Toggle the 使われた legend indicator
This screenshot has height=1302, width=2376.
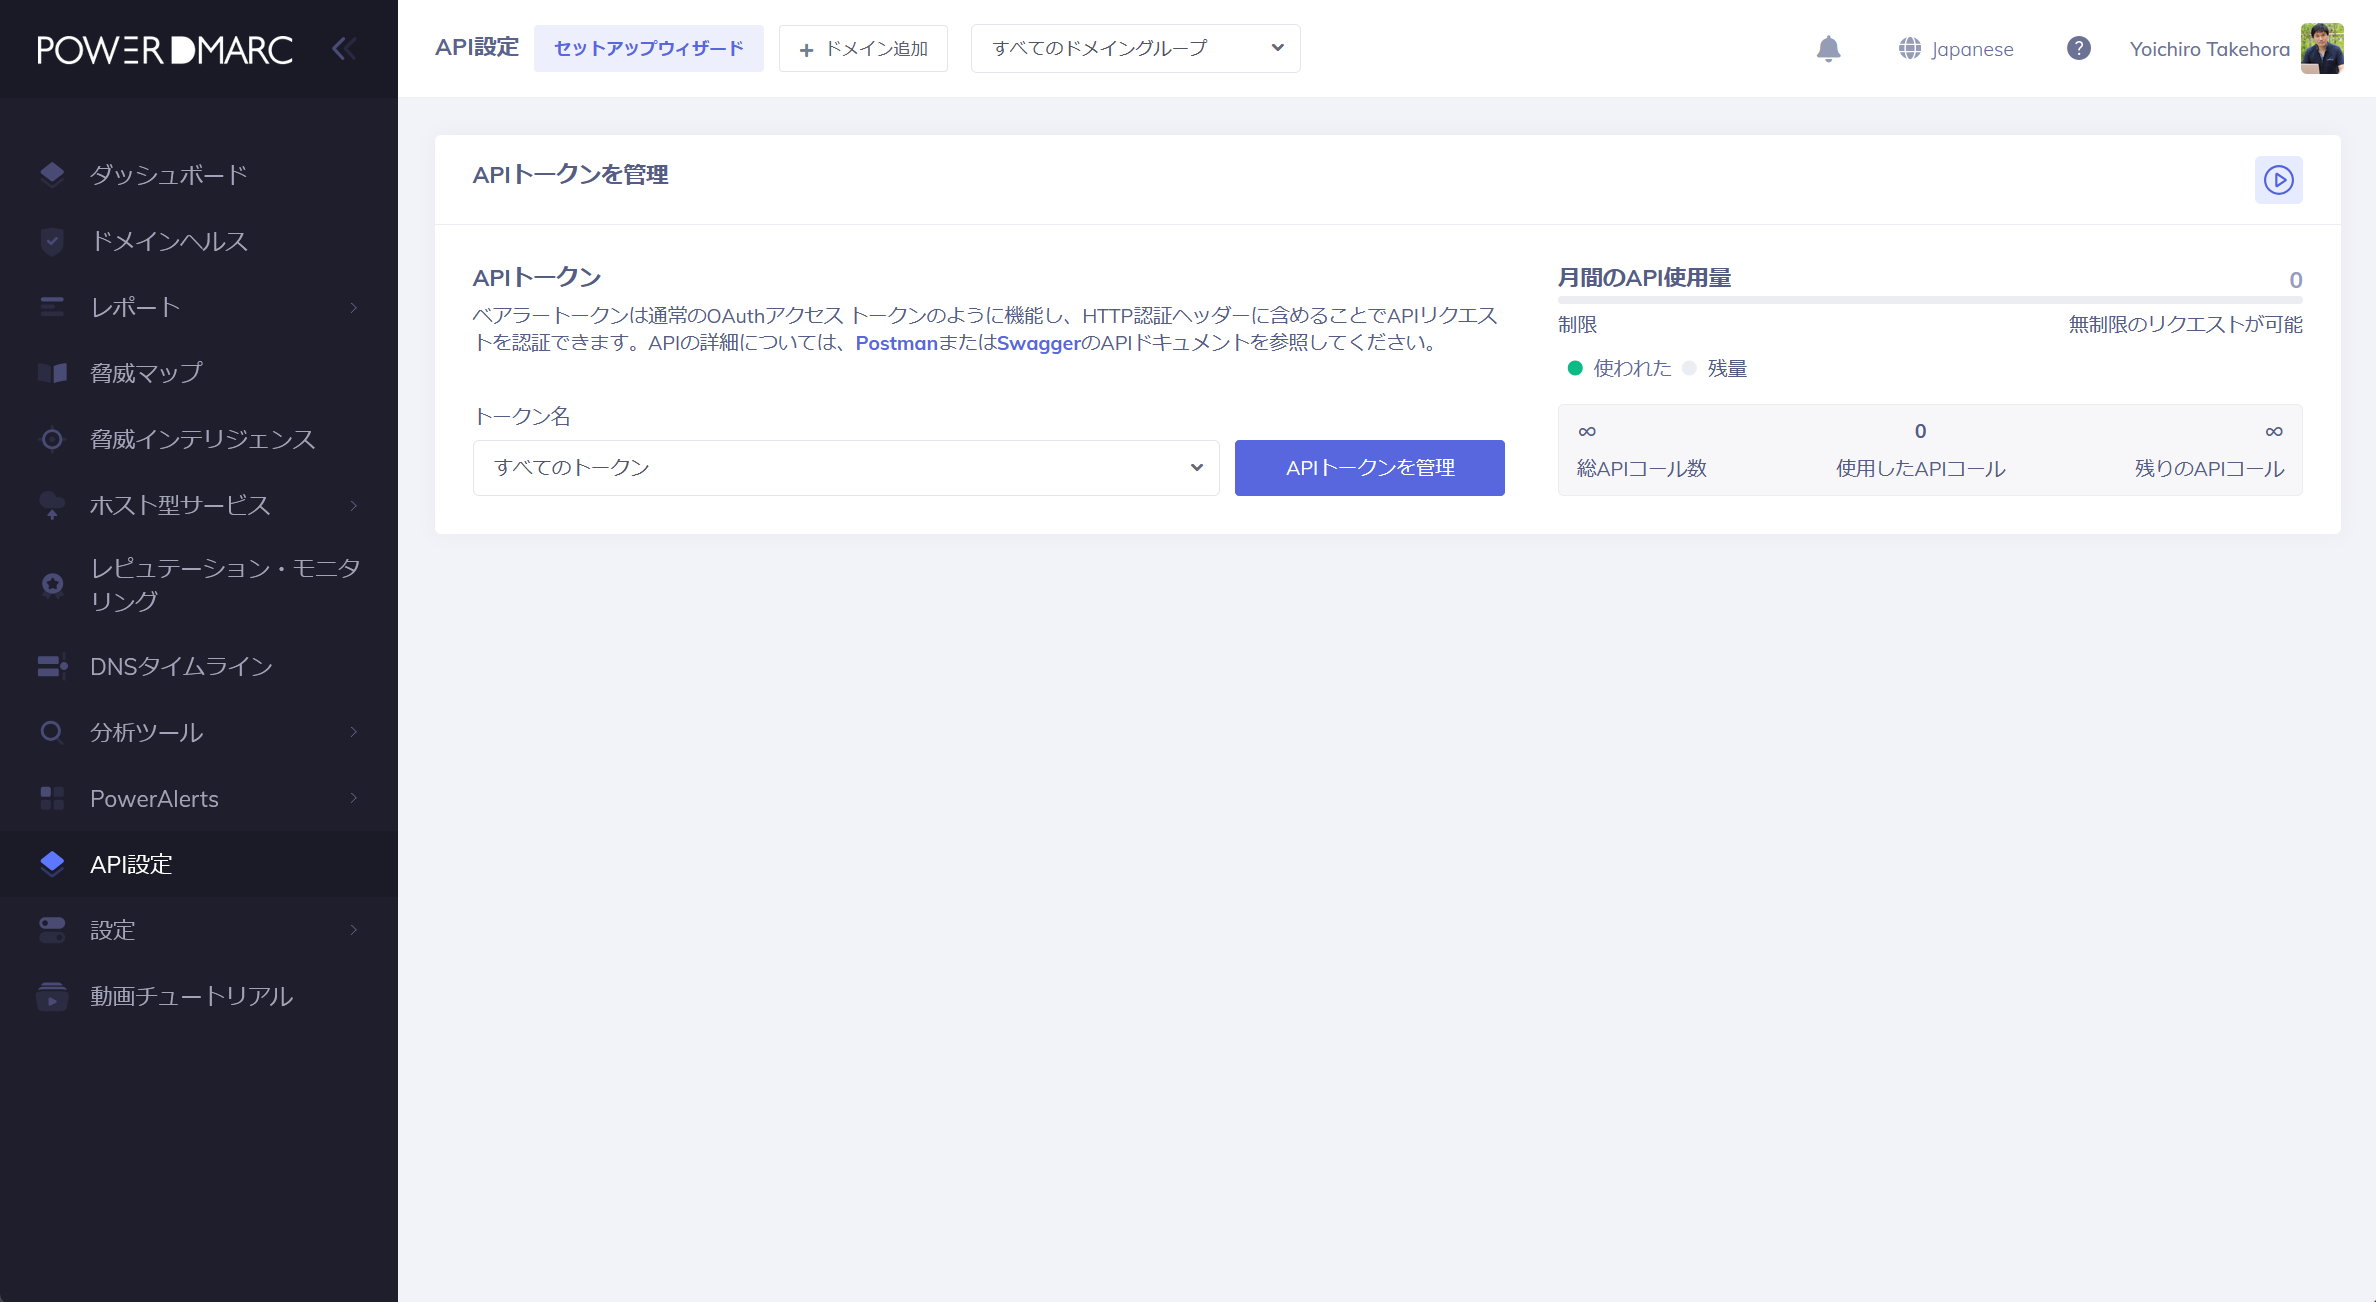click(x=1575, y=368)
